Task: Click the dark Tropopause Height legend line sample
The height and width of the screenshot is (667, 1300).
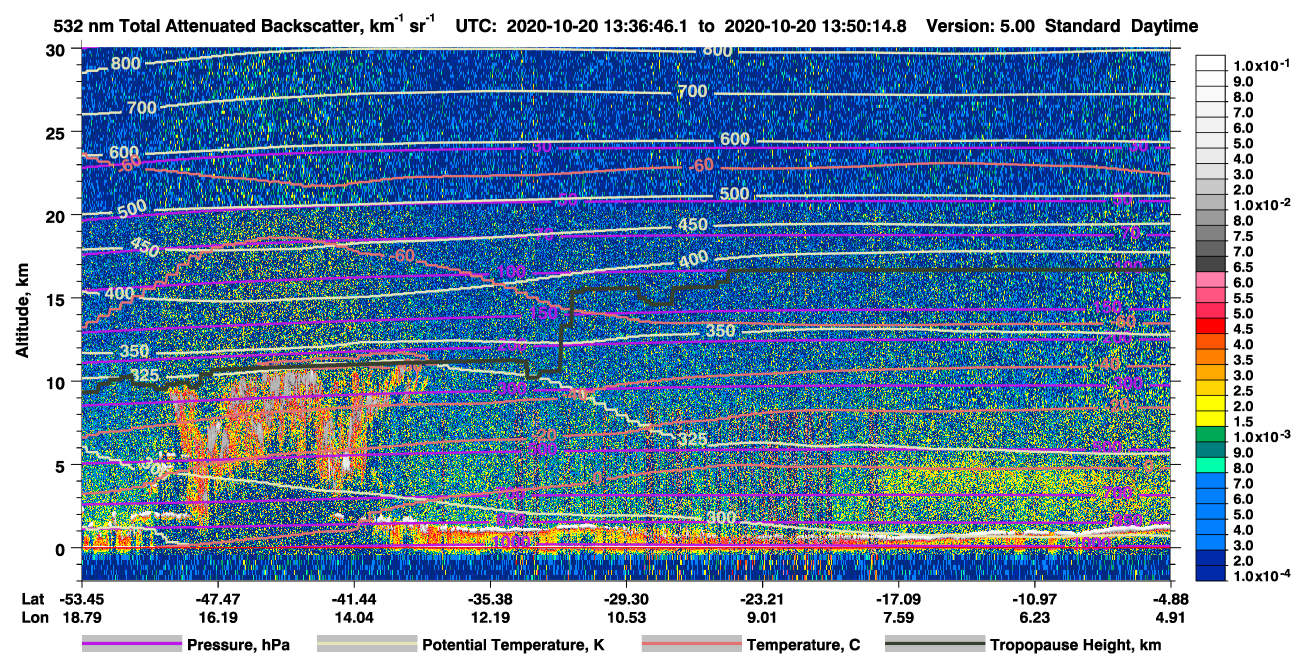Action: tap(935, 645)
